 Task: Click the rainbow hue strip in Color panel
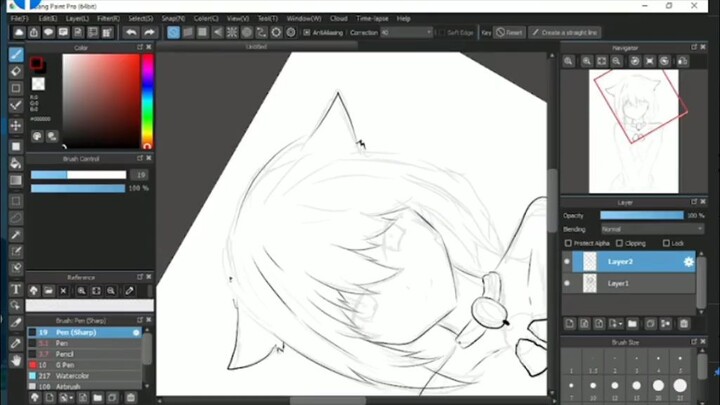[147, 100]
